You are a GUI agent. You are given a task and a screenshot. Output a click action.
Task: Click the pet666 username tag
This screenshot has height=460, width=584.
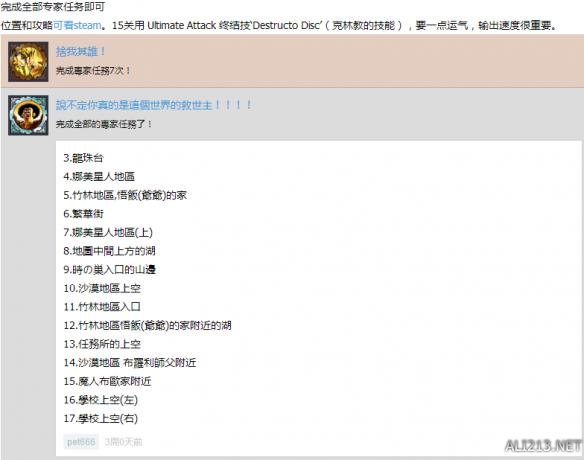(81, 442)
